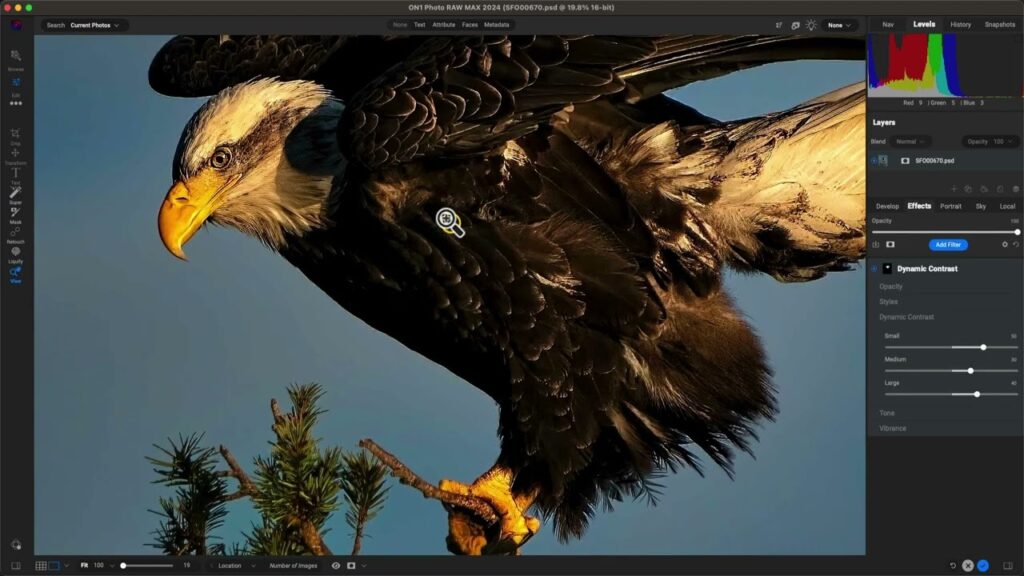Open the filmstrip Location dropdown
Screen dimensions: 1024x576
pos(232,565)
